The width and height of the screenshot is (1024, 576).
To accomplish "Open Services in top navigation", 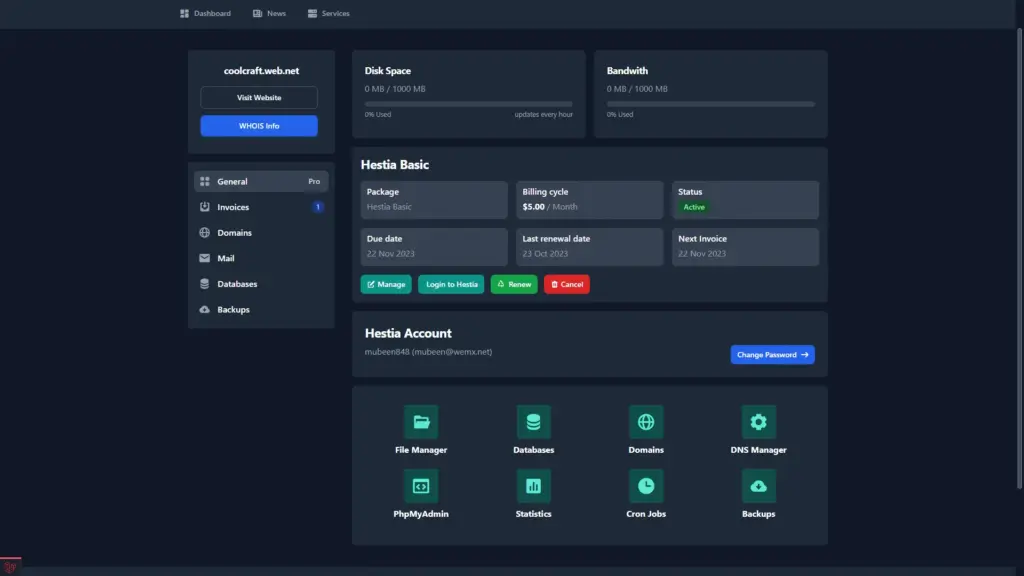I will [329, 14].
